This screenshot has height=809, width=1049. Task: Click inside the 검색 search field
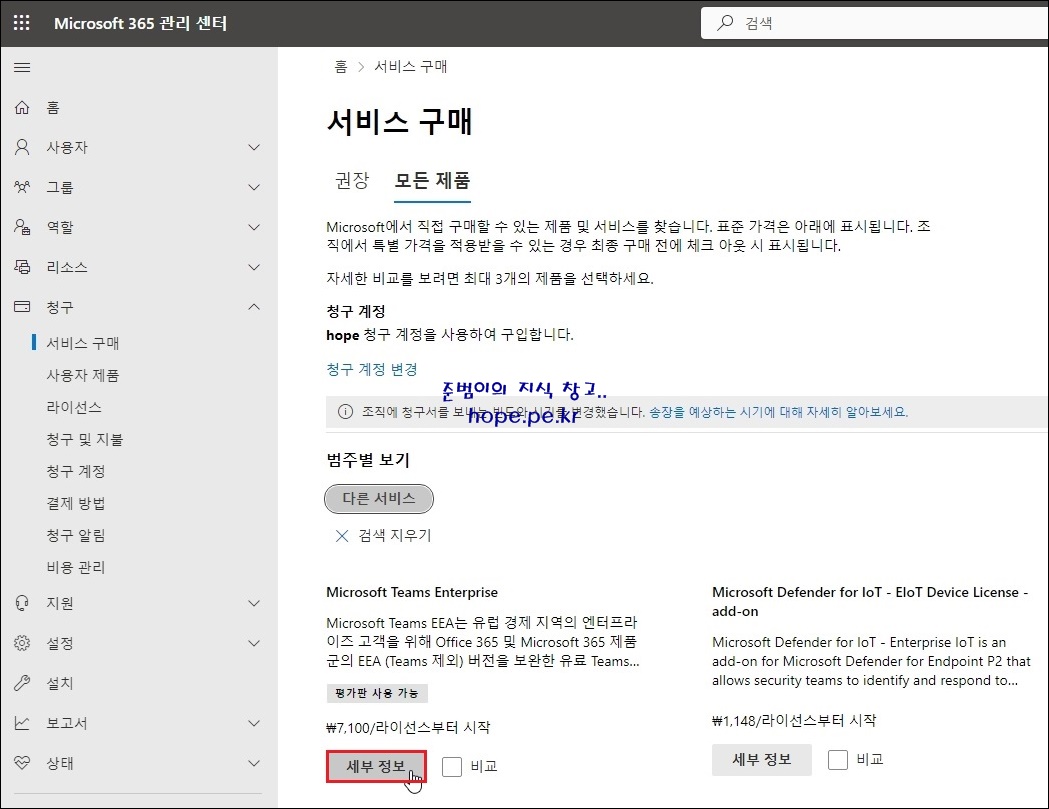(x=874, y=23)
